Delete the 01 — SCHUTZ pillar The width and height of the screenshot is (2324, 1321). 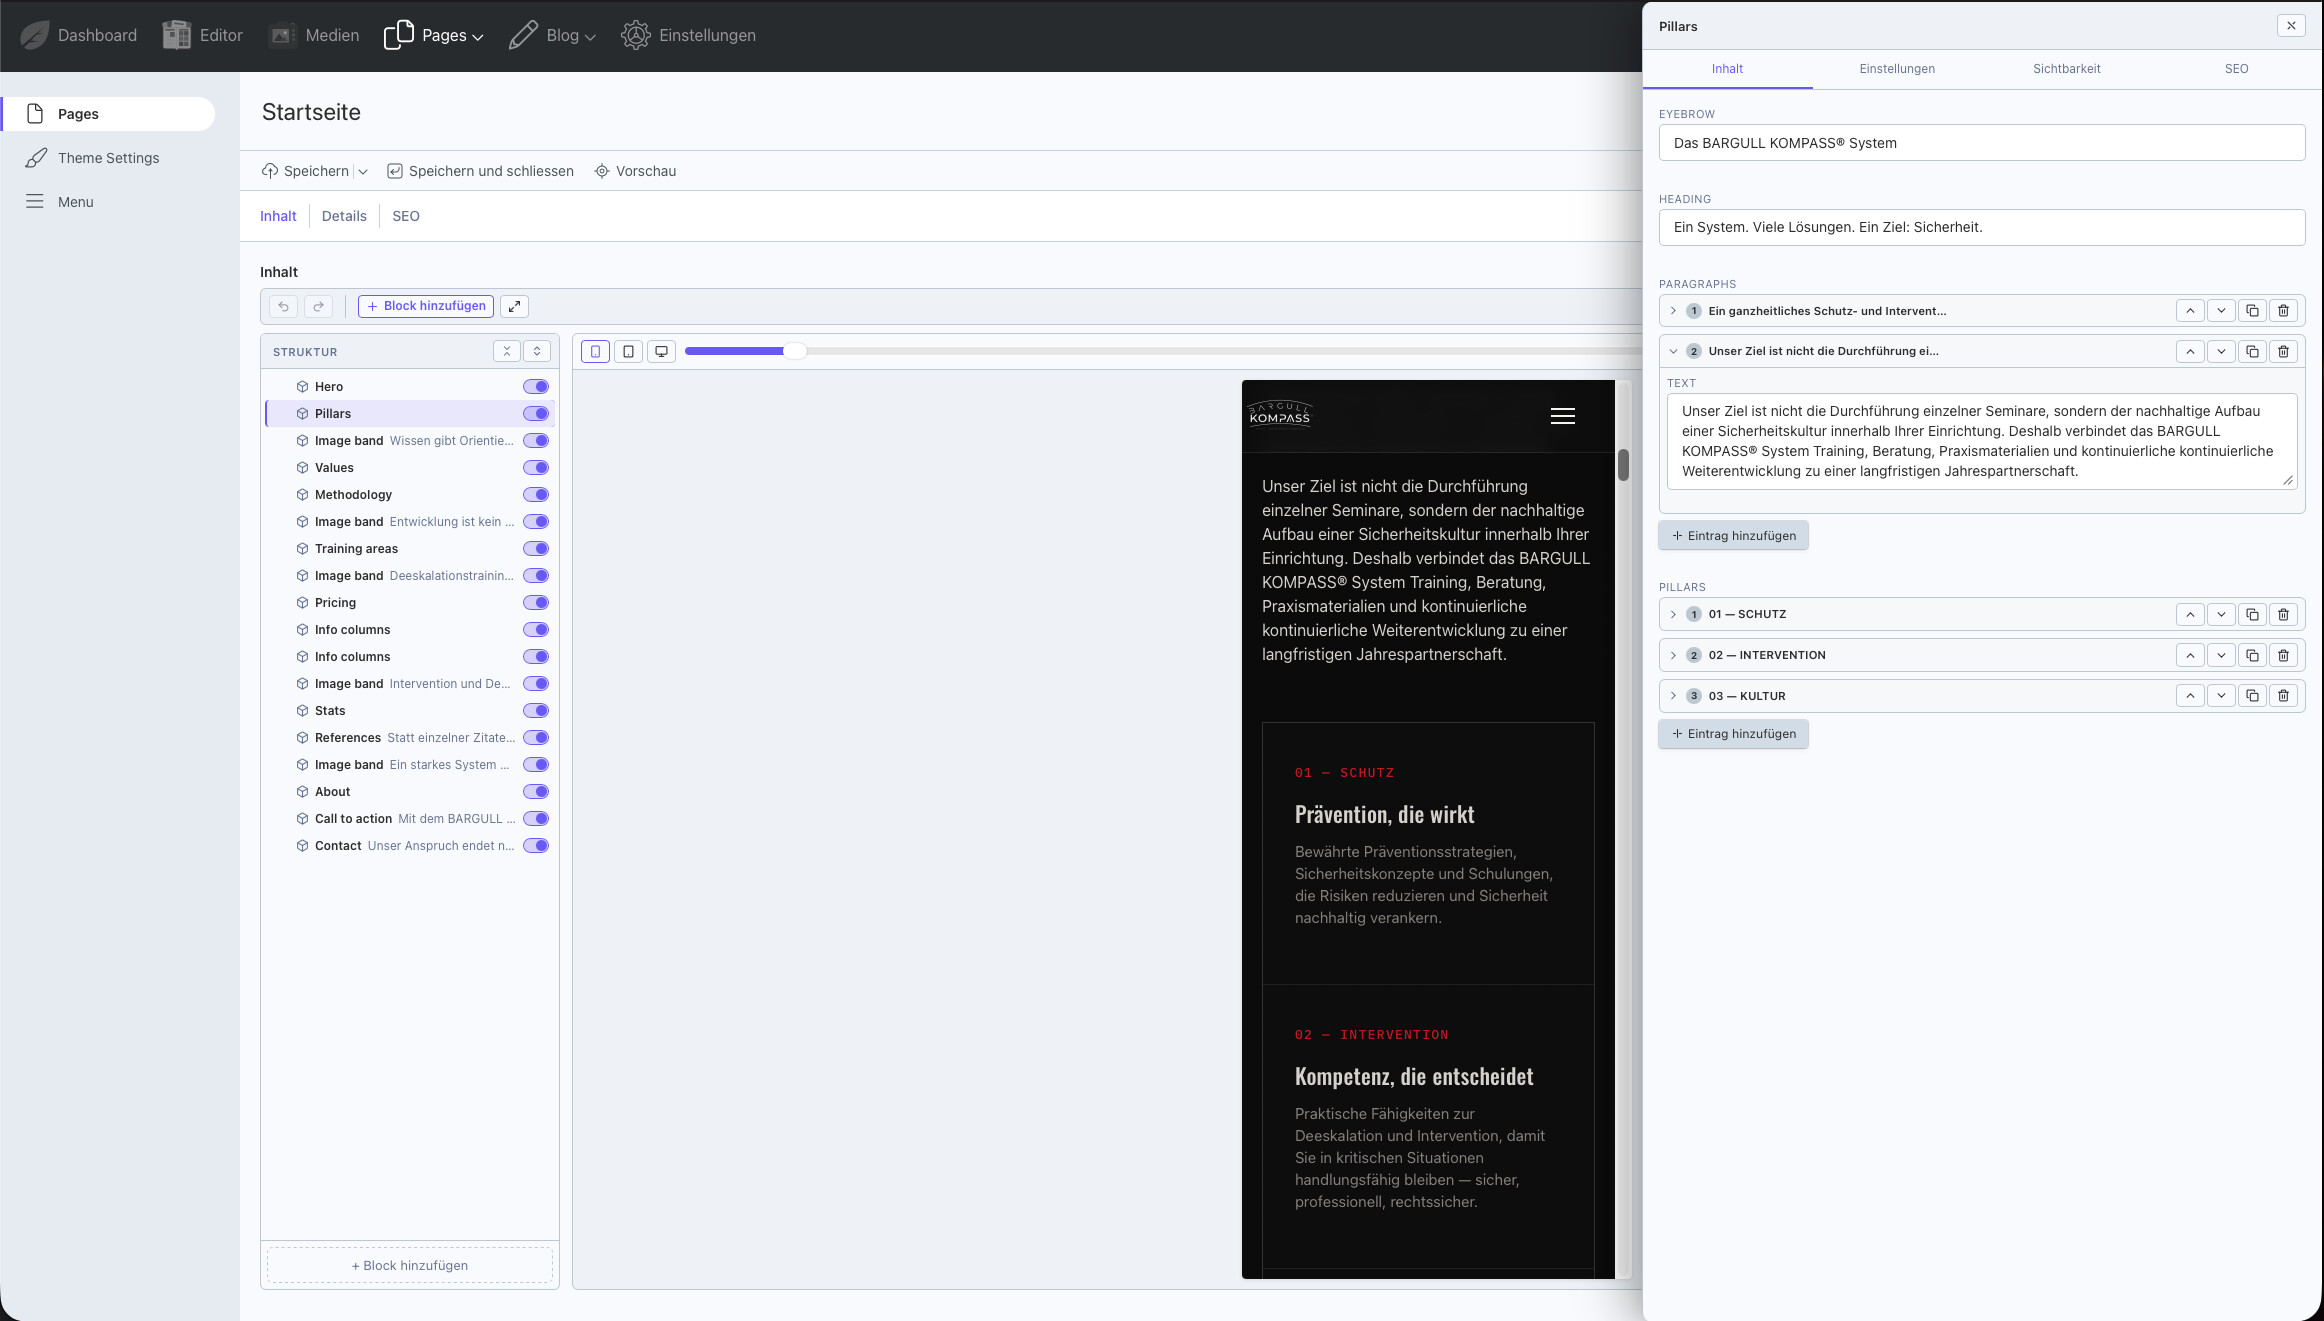coord(2283,614)
